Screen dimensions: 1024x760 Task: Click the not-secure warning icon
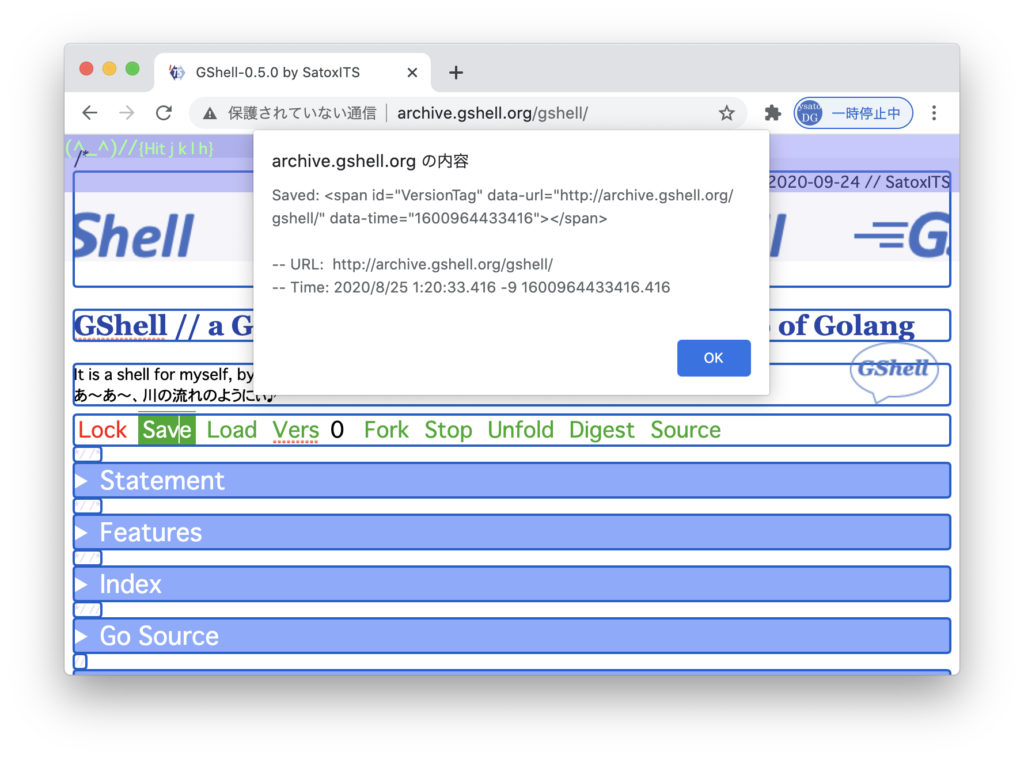coord(210,114)
